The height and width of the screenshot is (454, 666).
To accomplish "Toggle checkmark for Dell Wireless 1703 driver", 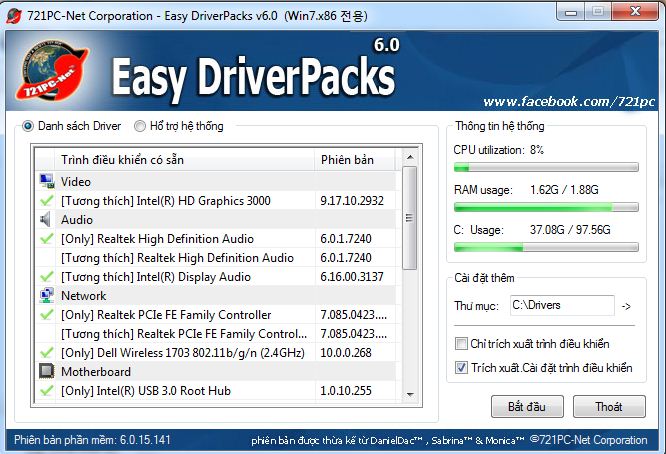I will [46, 352].
